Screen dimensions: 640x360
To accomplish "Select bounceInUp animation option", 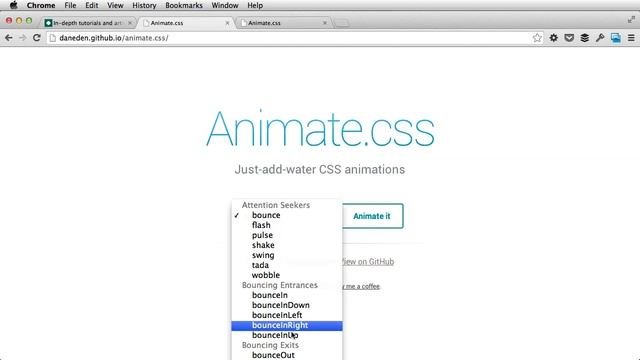I will 287,335.
